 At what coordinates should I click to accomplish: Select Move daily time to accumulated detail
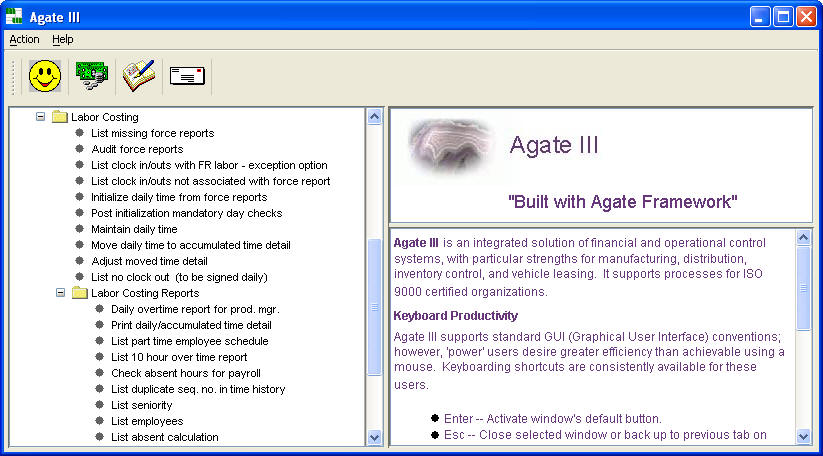tap(191, 245)
